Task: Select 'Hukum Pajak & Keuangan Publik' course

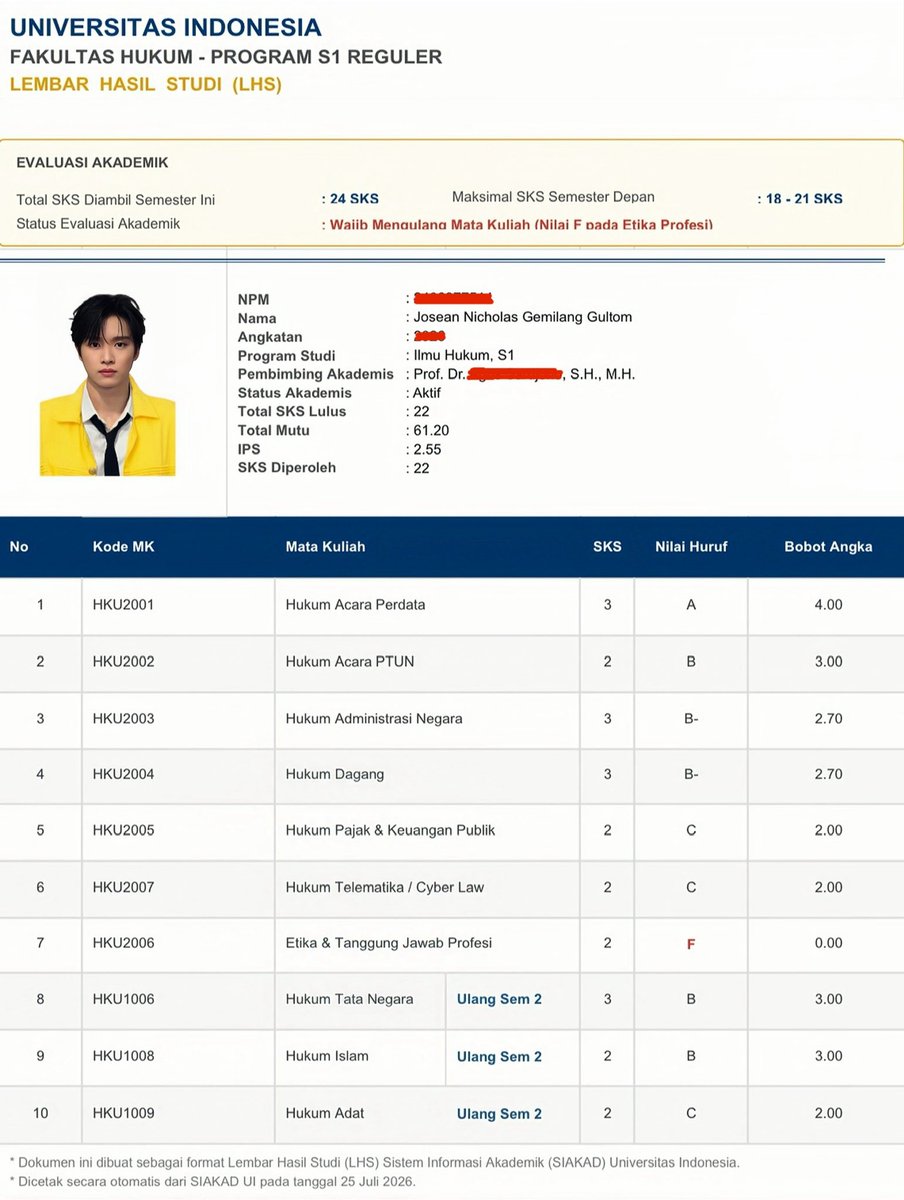Action: click(391, 830)
